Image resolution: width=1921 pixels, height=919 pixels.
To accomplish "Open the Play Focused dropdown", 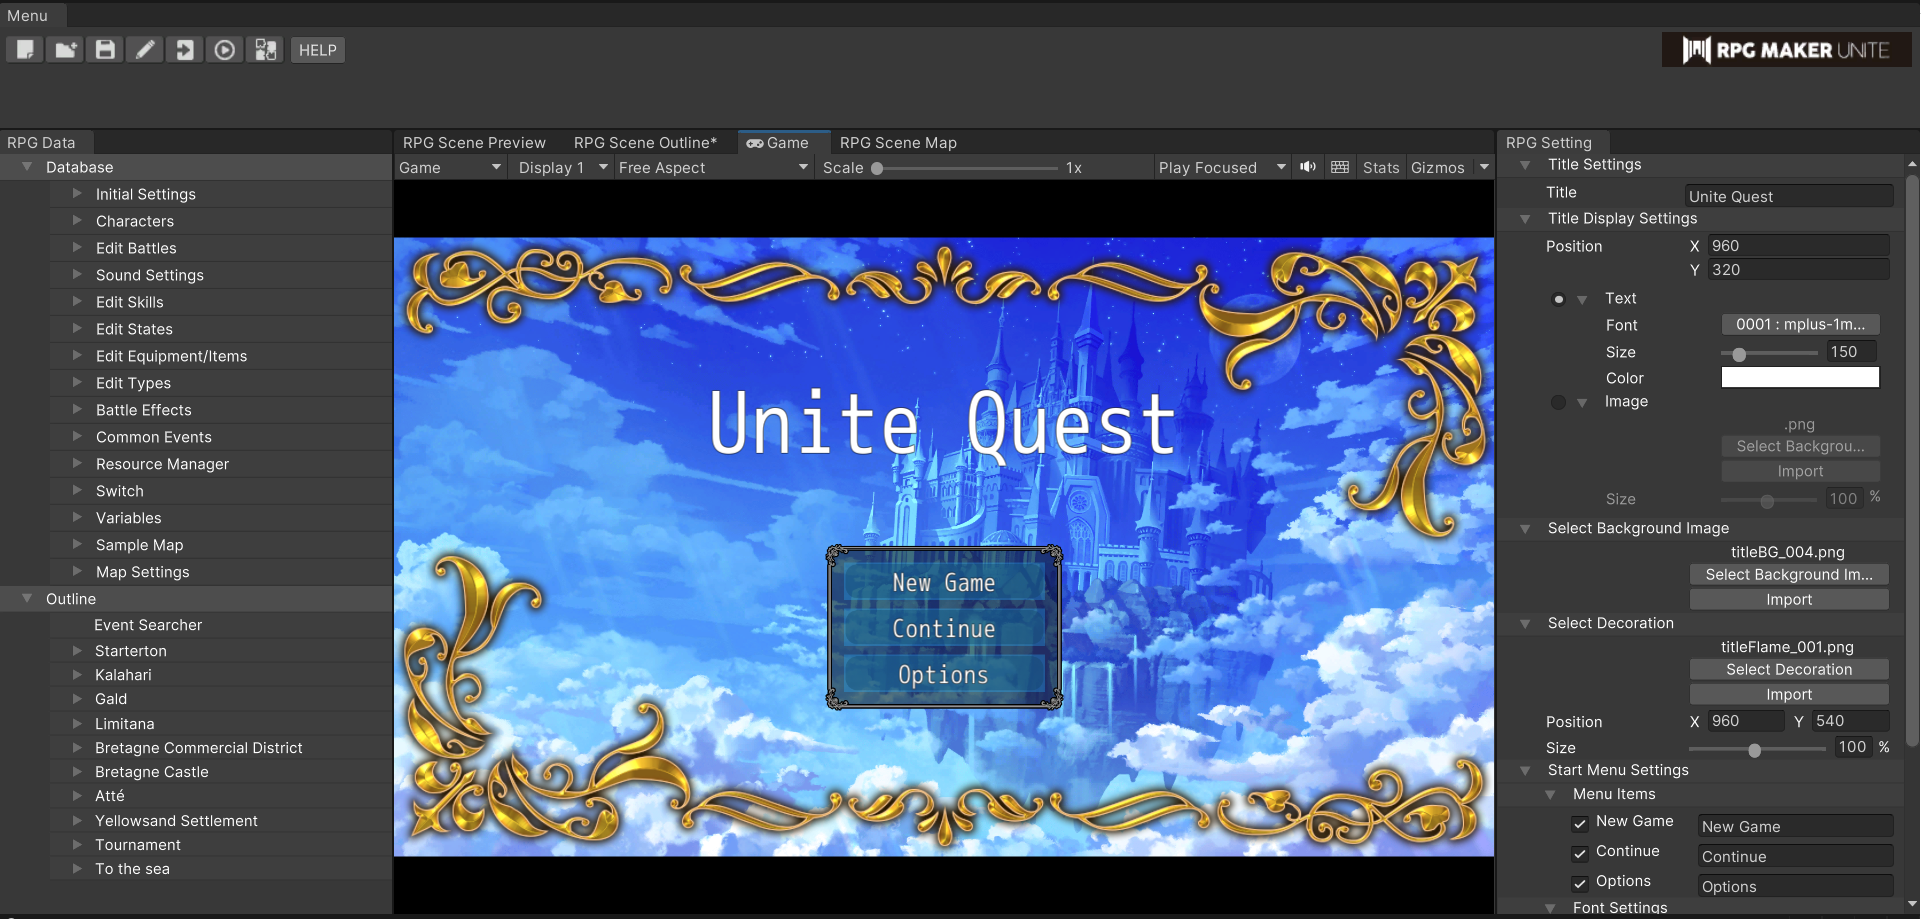I will point(1222,168).
